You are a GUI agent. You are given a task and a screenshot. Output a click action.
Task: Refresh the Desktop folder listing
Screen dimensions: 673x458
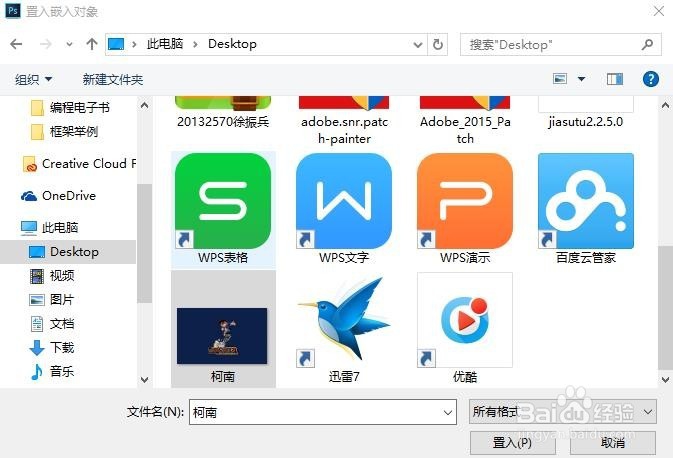click(437, 44)
